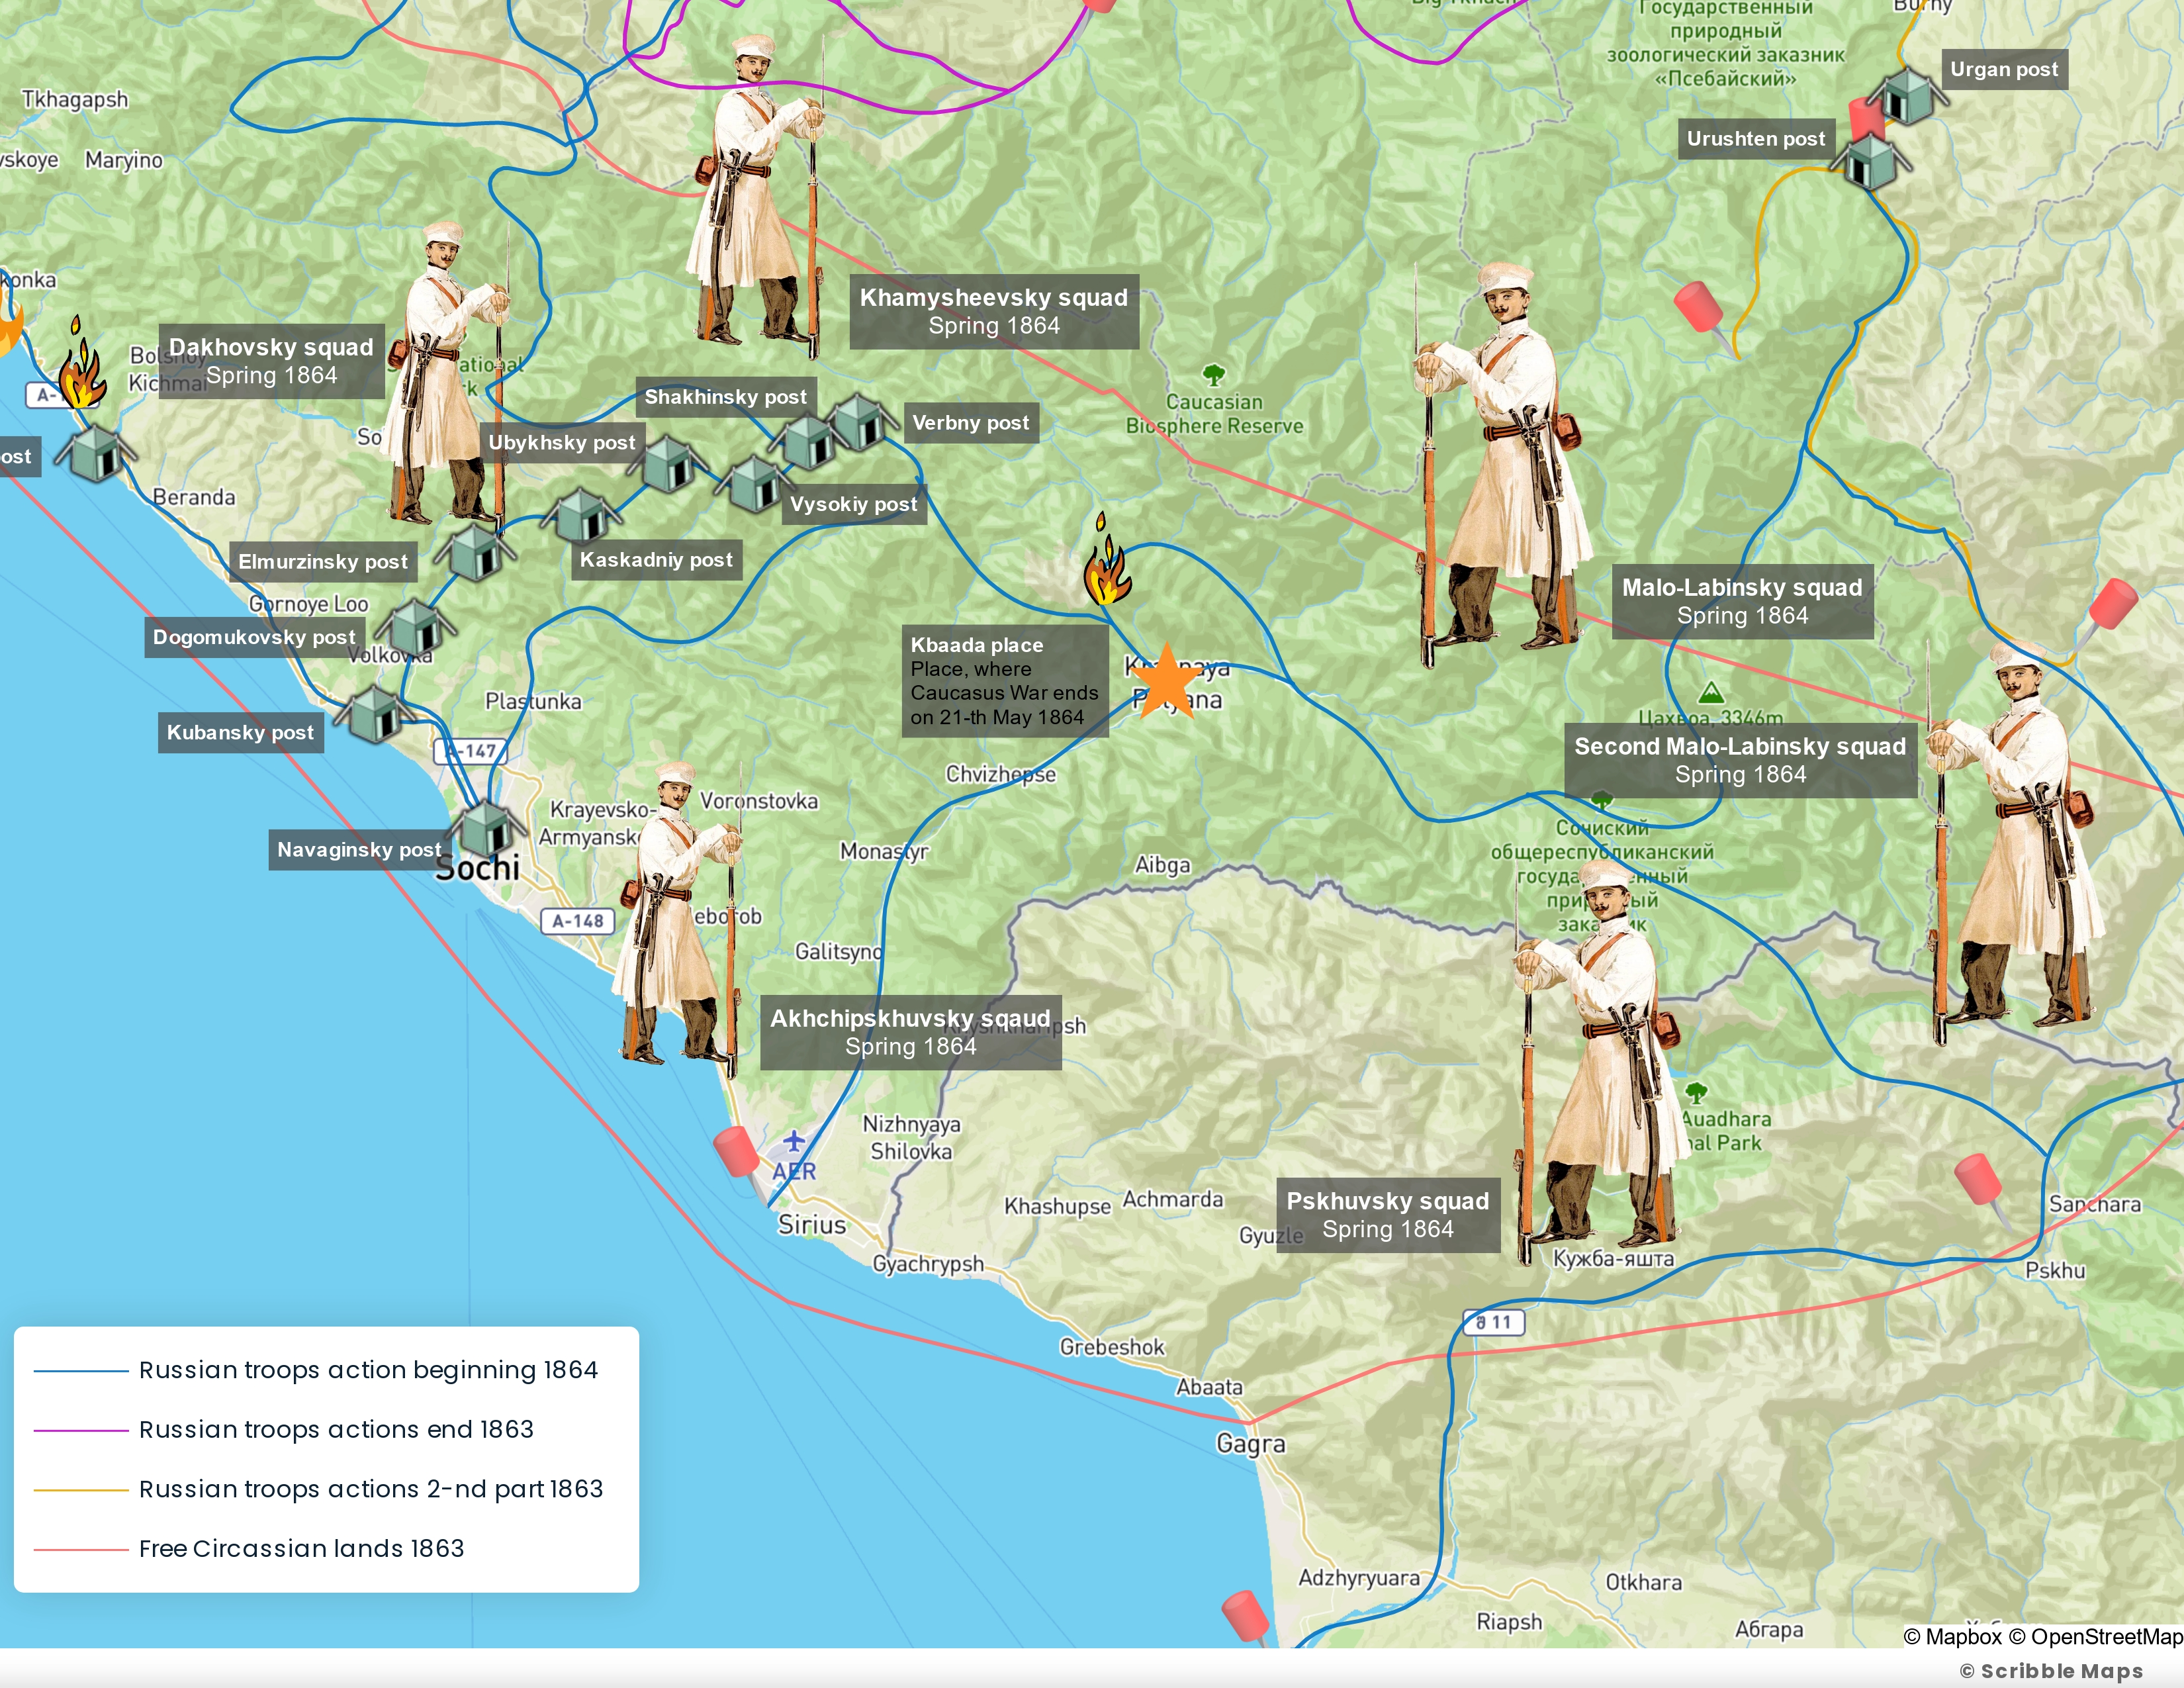Click the red pin near Adzhyryuara at bottom
2184x1688 pixels.
pos(1246,1617)
